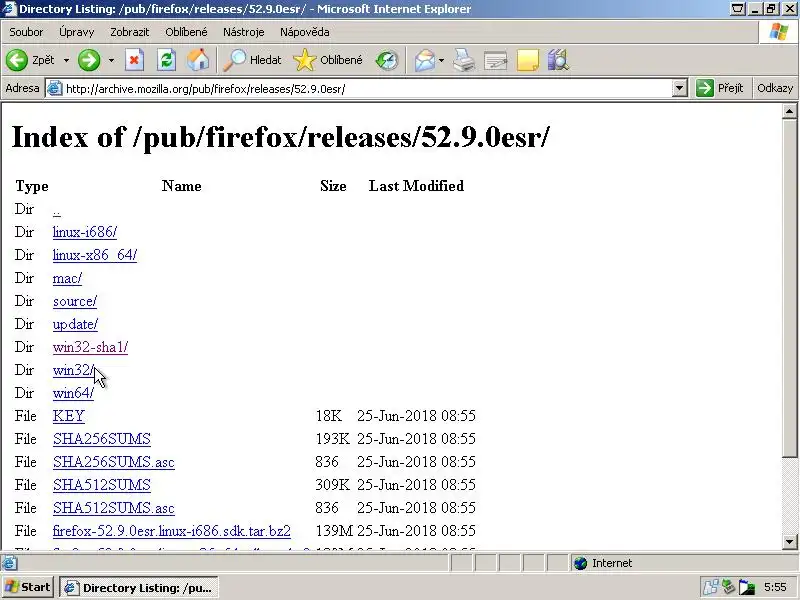This screenshot has width=800, height=600.
Task: Click the address bar URL field
Action: tap(367, 89)
